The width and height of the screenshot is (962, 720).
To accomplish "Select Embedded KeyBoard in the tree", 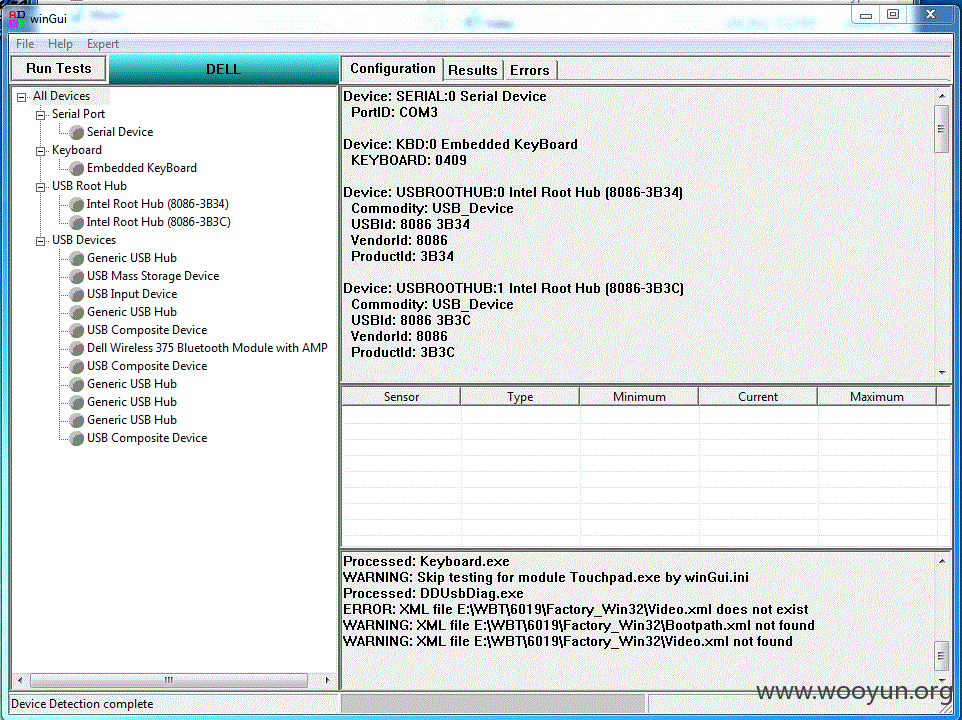I will (142, 168).
